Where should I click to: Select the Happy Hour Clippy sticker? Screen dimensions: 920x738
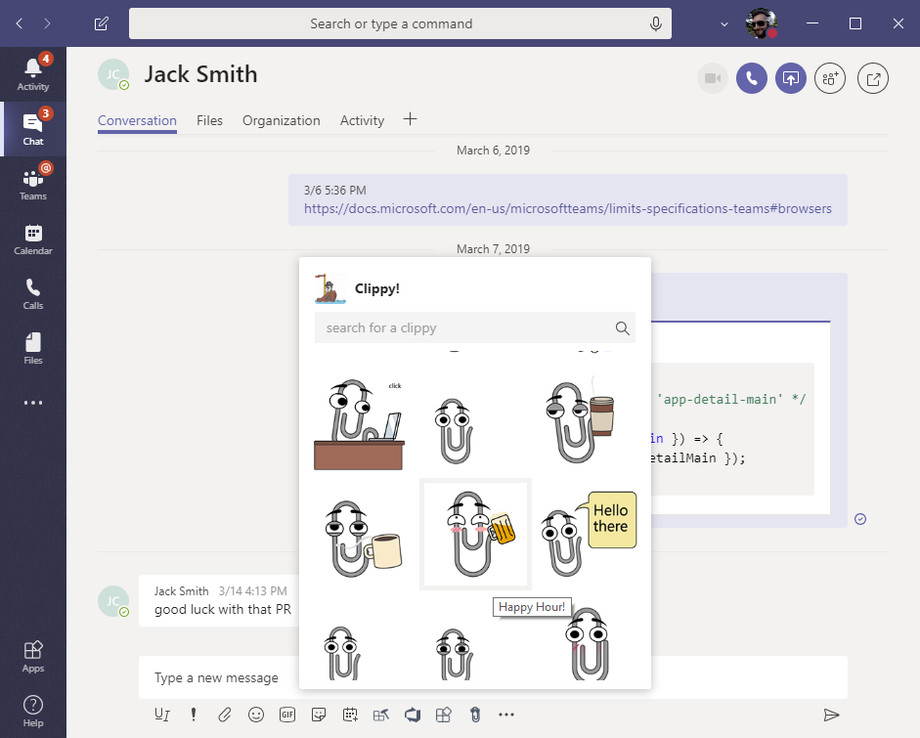click(x=475, y=533)
